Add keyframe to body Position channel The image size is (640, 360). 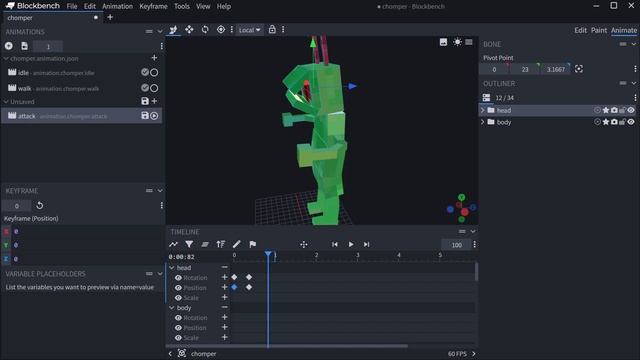pyautogui.click(x=224, y=327)
